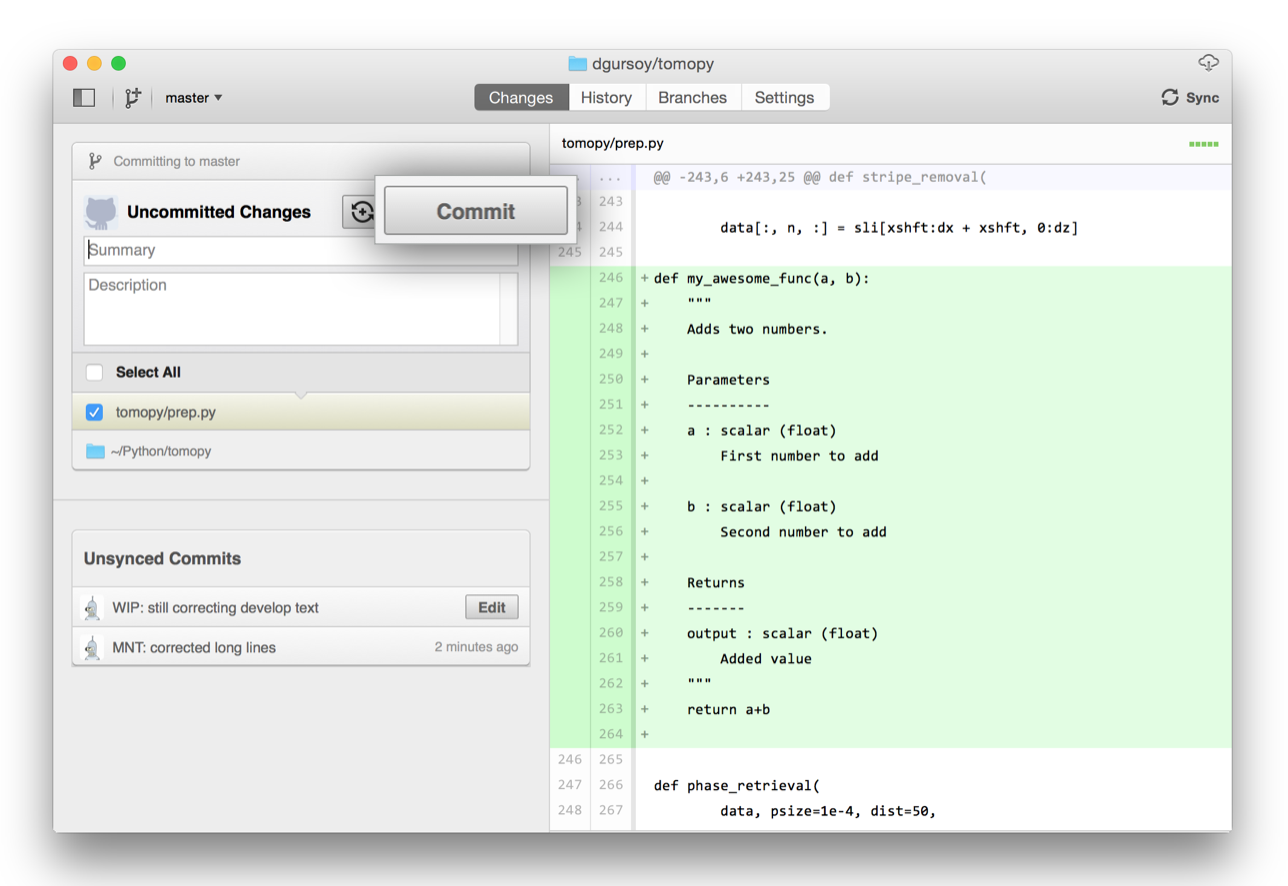The image size is (1288, 886).
Task: Click Edit on the WIP commit
Action: click(x=491, y=607)
